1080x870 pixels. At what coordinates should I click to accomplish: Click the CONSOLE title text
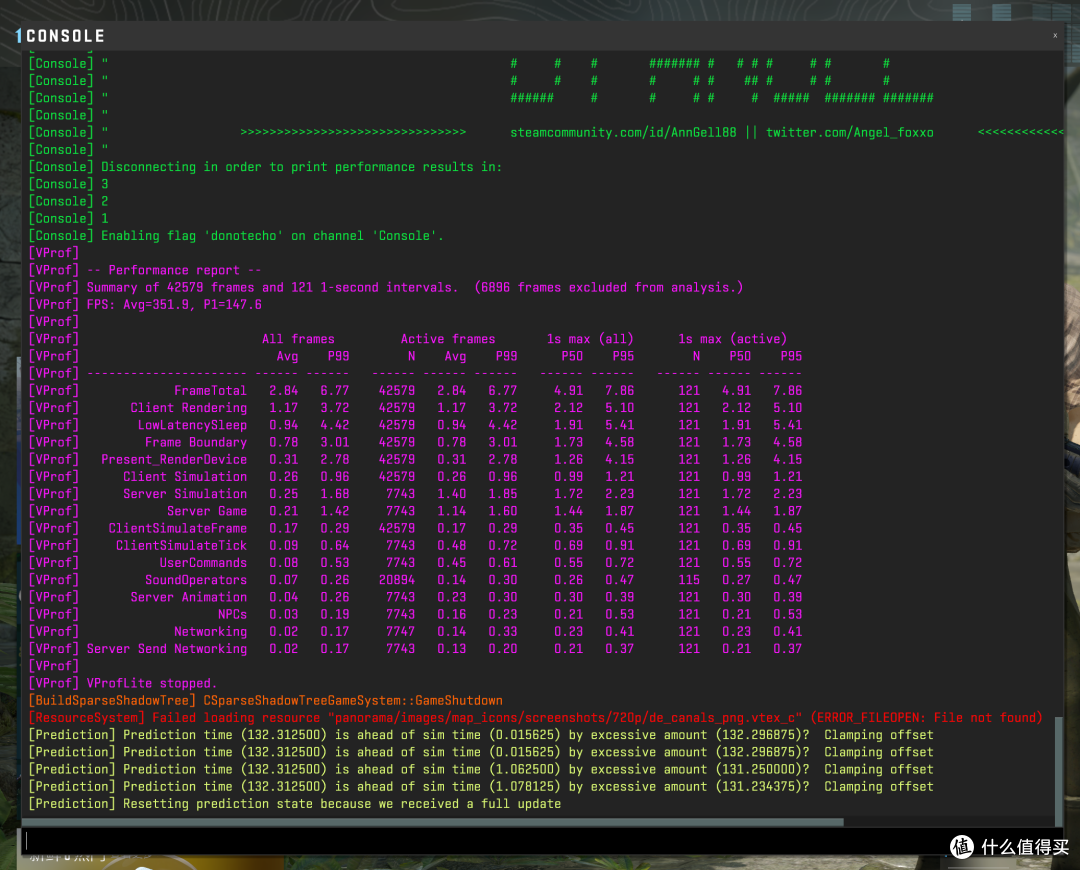(65, 36)
